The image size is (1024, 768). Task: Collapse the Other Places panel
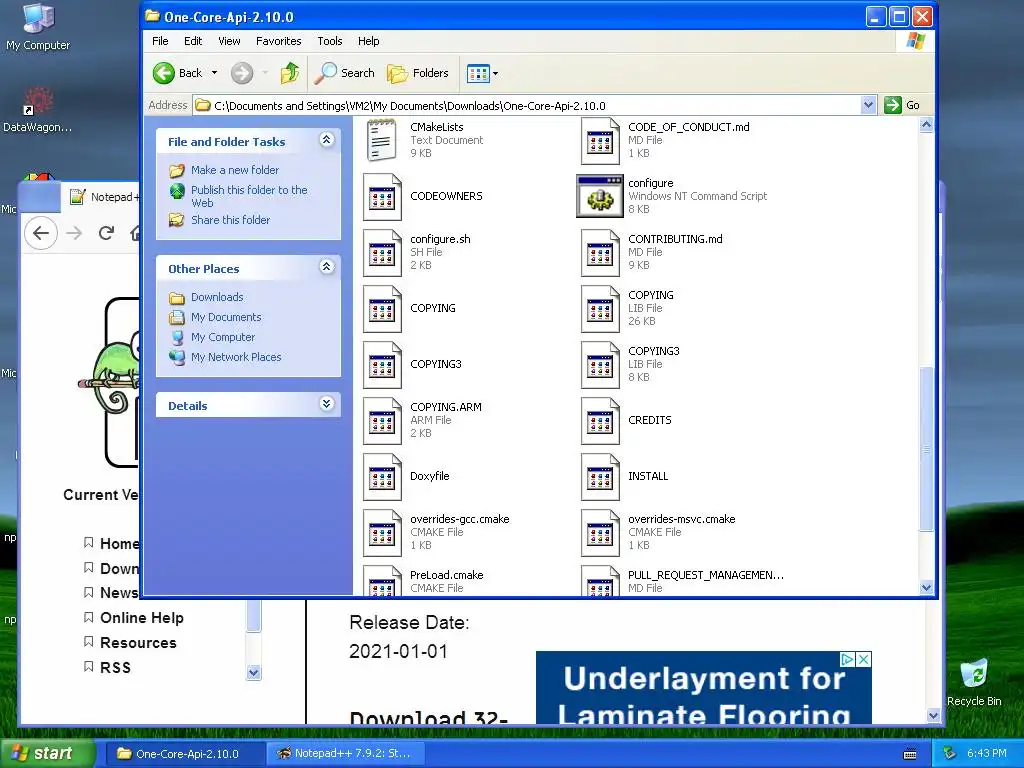pos(327,266)
